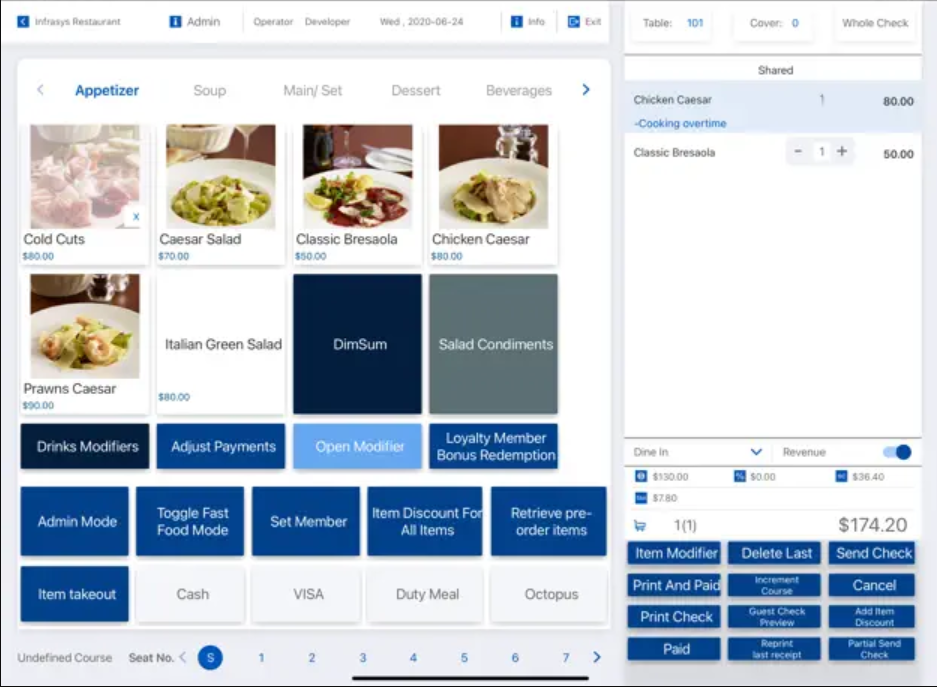937x687 pixels.
Task: Select the Prawns Caesar item thumbnail
Action: pyautogui.click(x=84, y=327)
